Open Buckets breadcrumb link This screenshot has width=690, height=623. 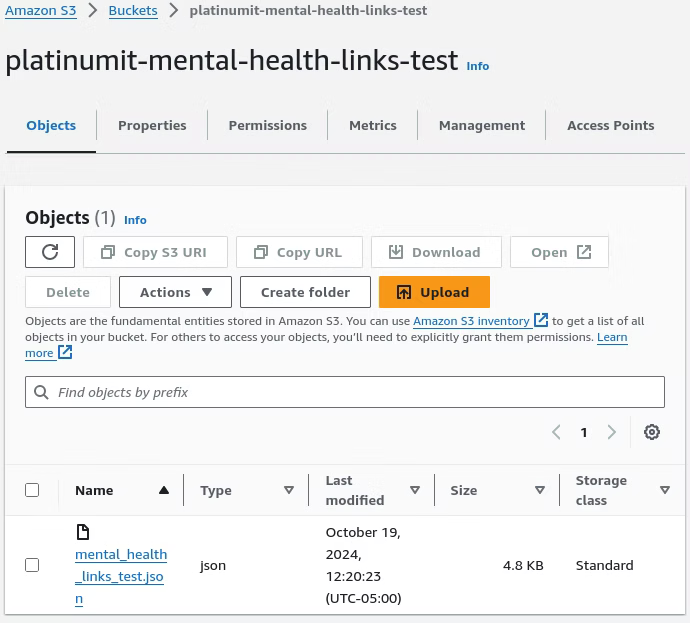point(133,11)
